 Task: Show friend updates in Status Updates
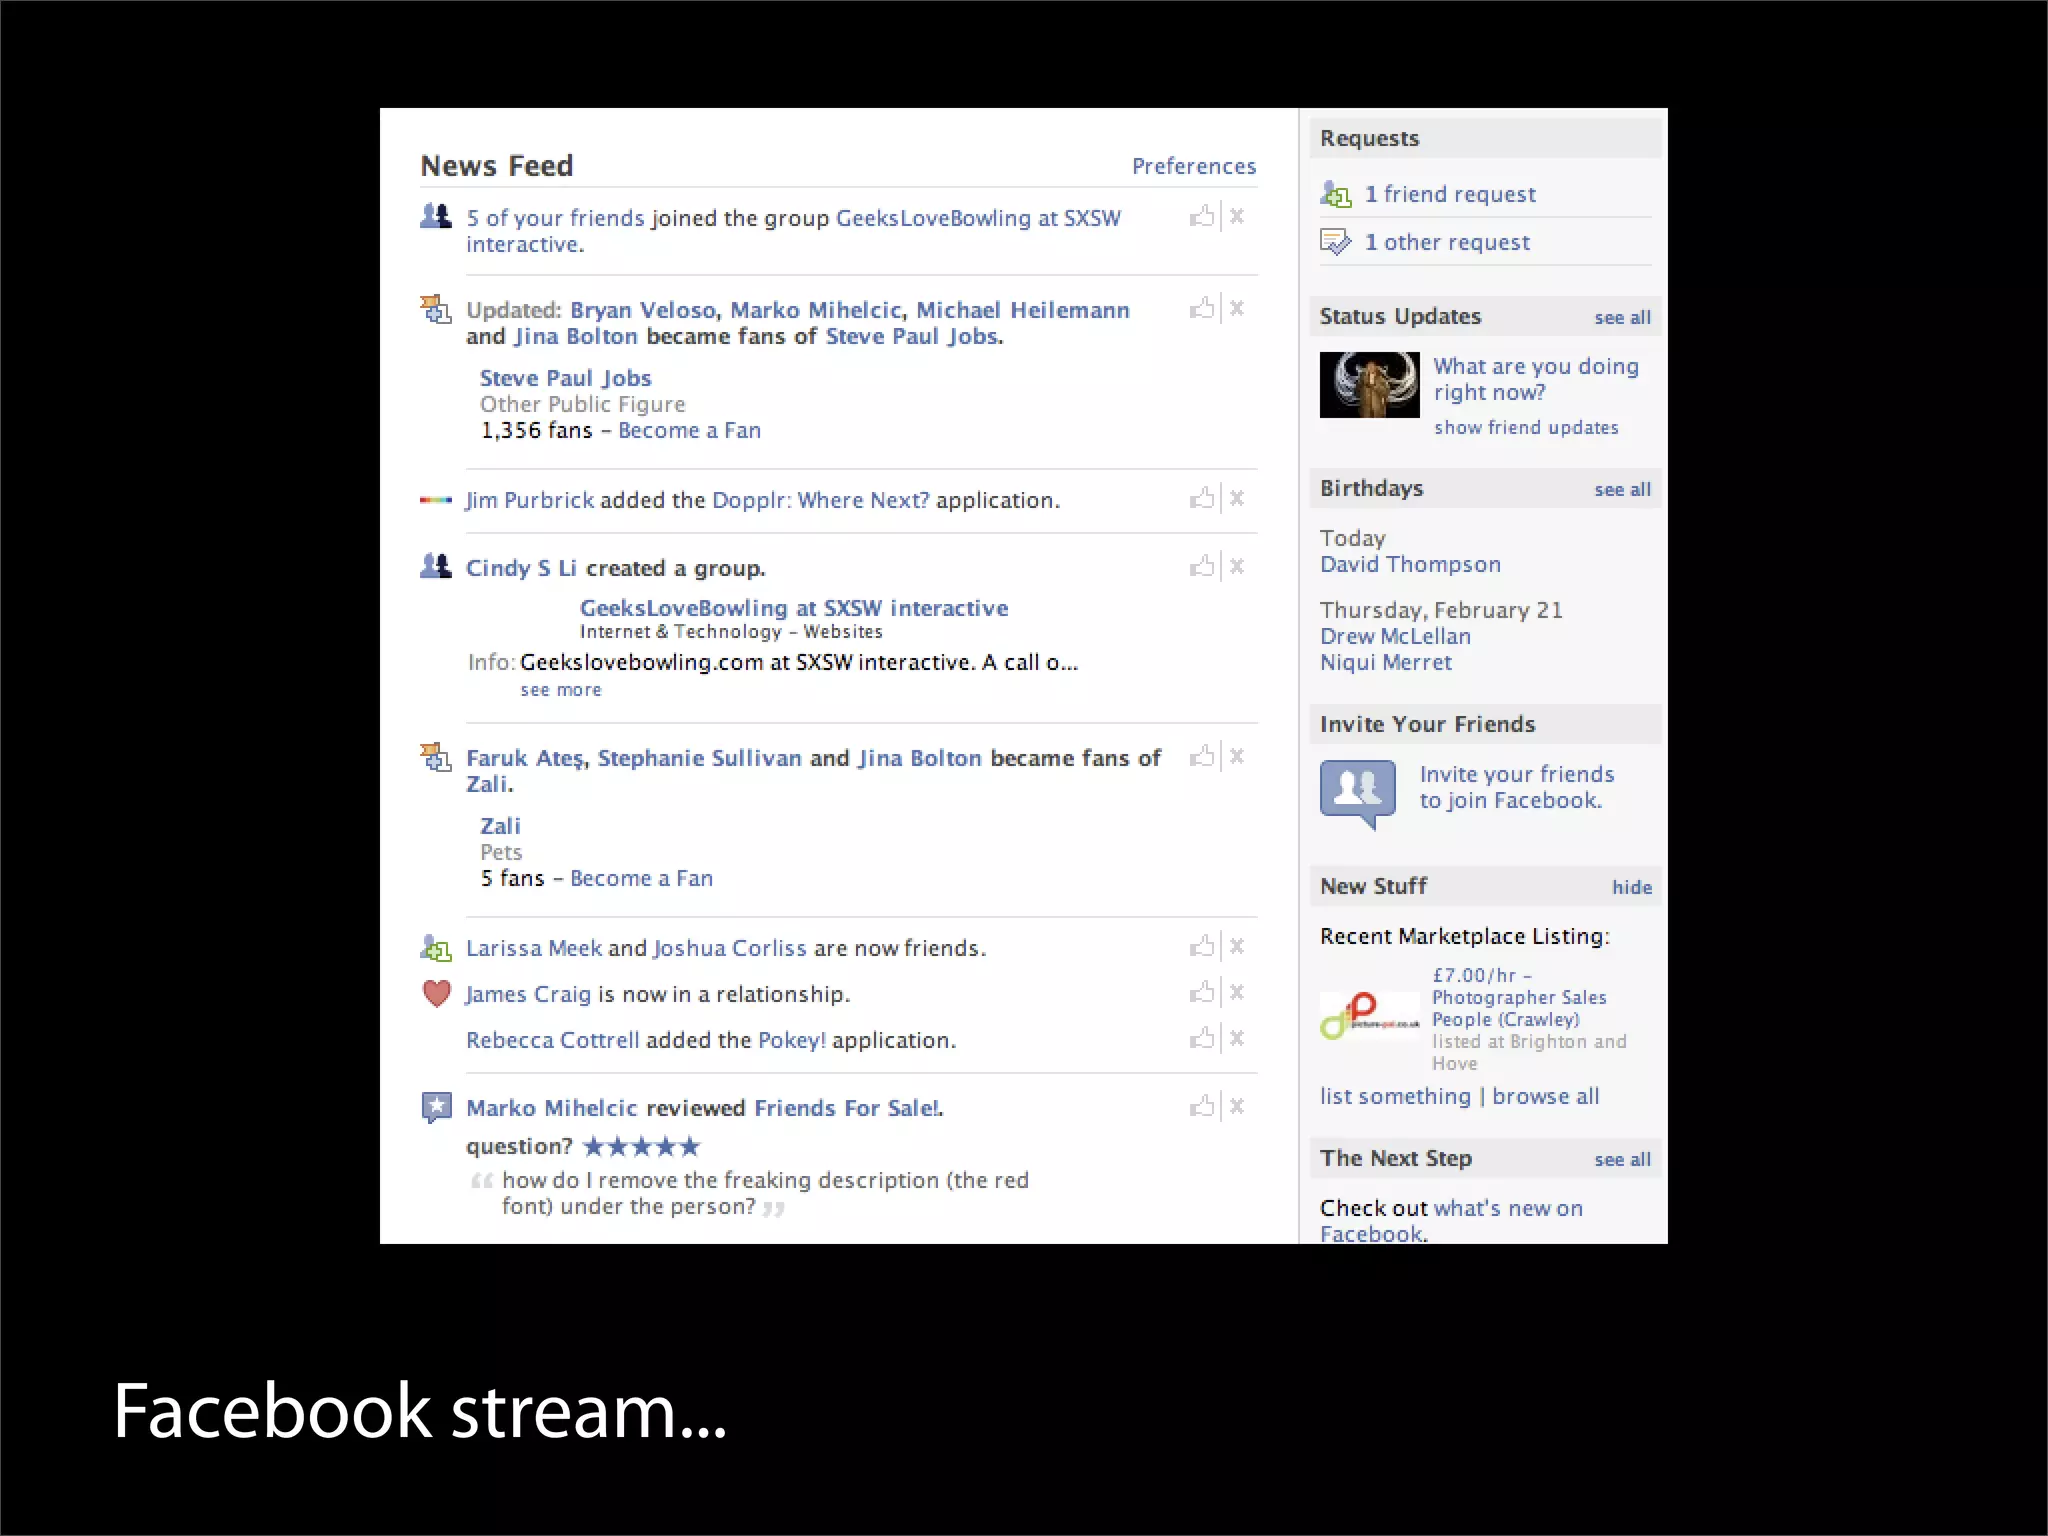point(1526,428)
